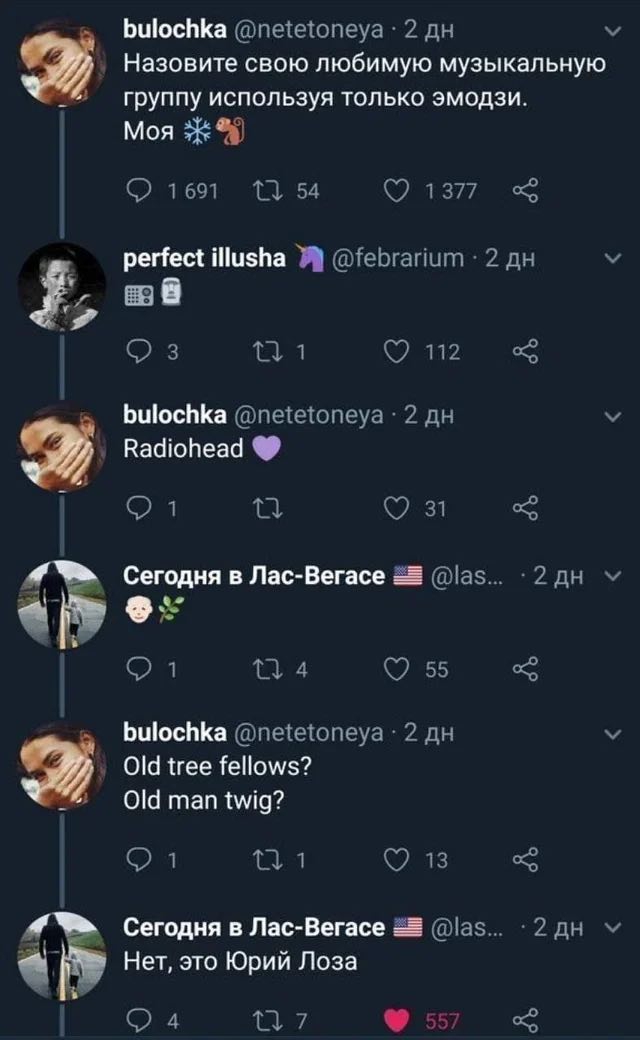Open the dropdown arrow on perfect illusha's tweet
Viewport: 640px width, 1040px height.
613,259
